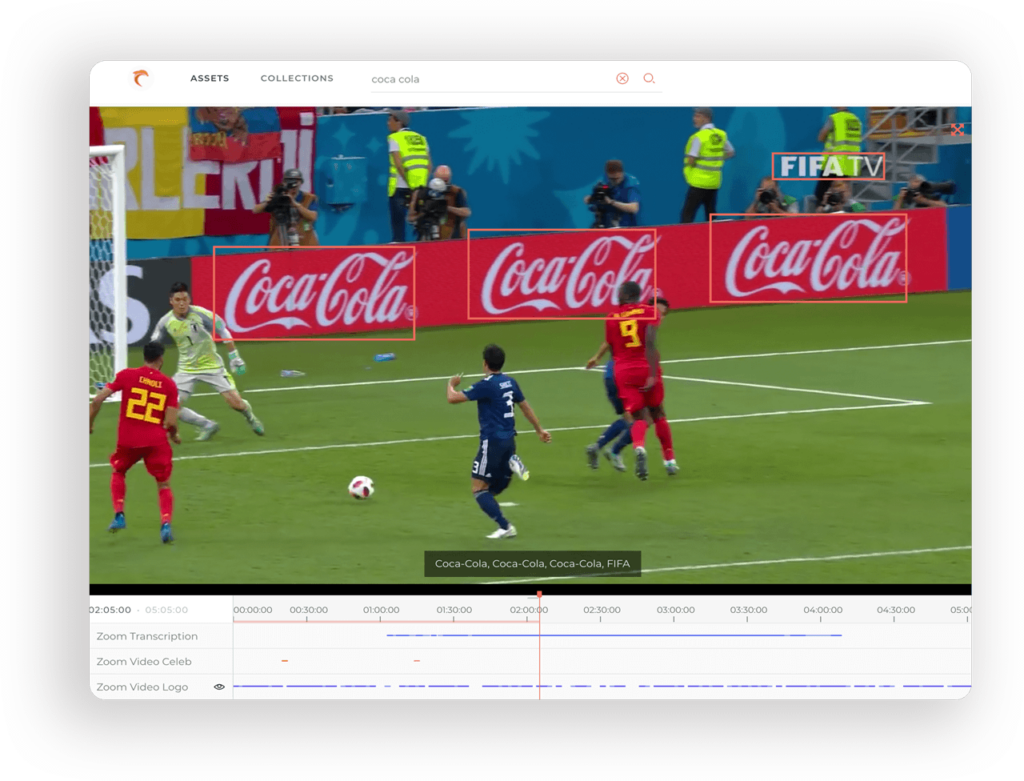1024x781 pixels.
Task: Click the first orange Celeb detection marker
Action: coord(285,661)
